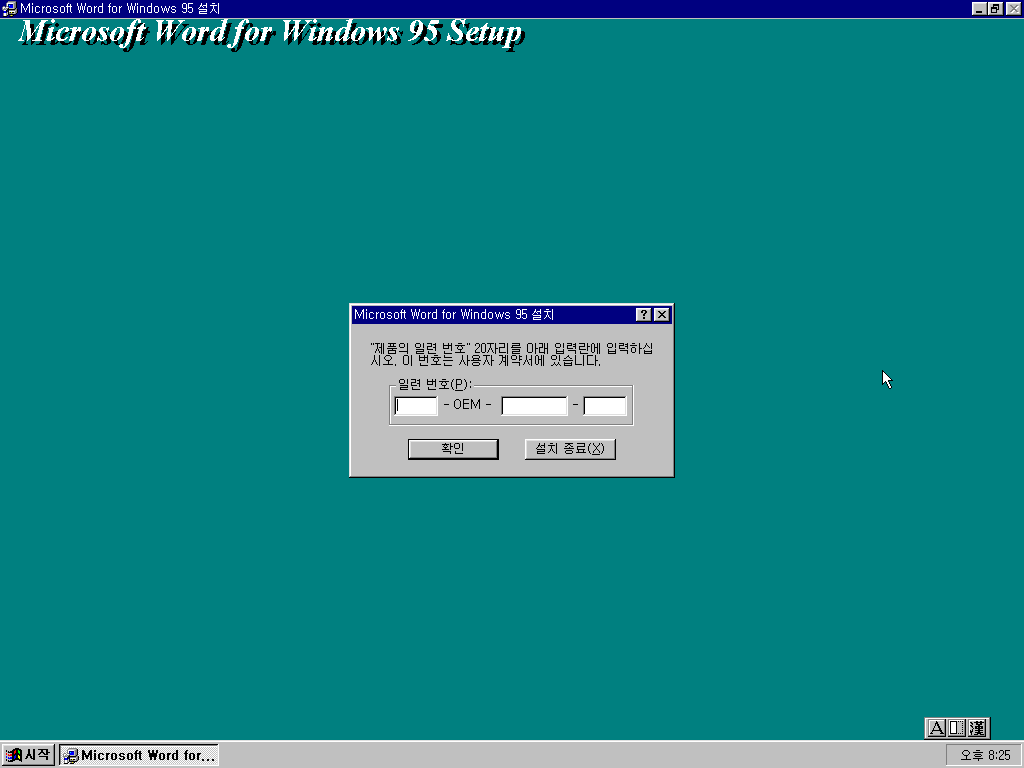Open help with the dialog's ? button
The height and width of the screenshot is (768, 1024).
tap(643, 315)
